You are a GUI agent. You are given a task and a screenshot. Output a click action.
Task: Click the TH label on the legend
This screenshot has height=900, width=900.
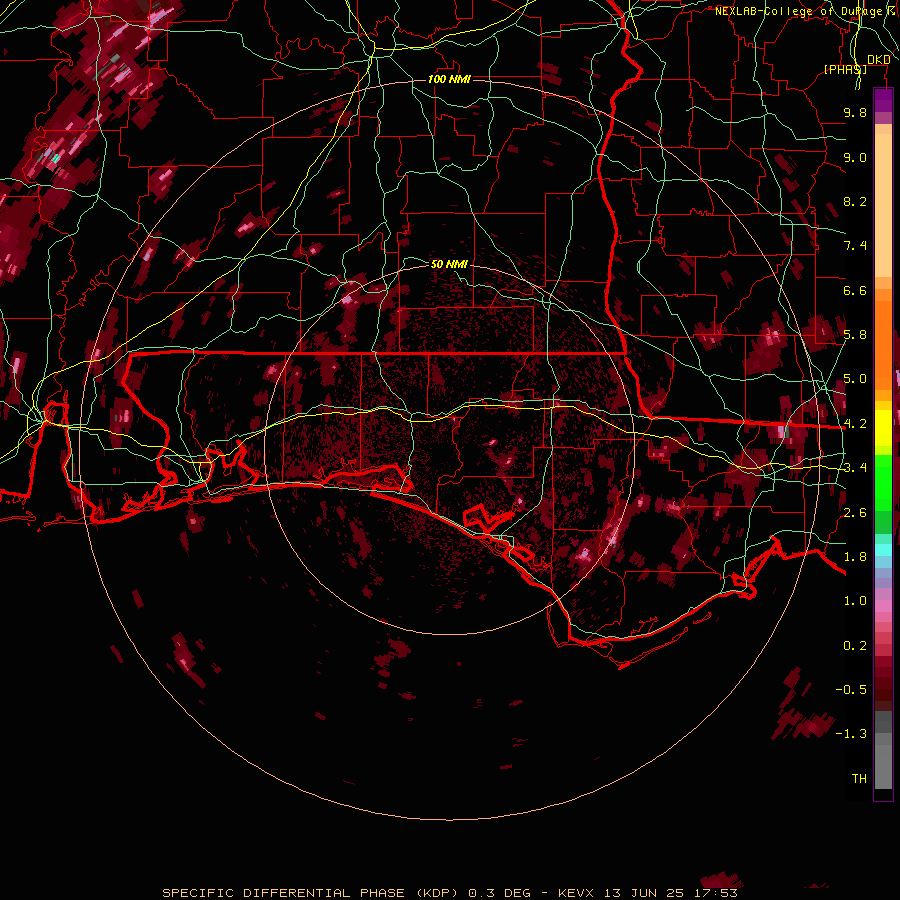click(859, 779)
